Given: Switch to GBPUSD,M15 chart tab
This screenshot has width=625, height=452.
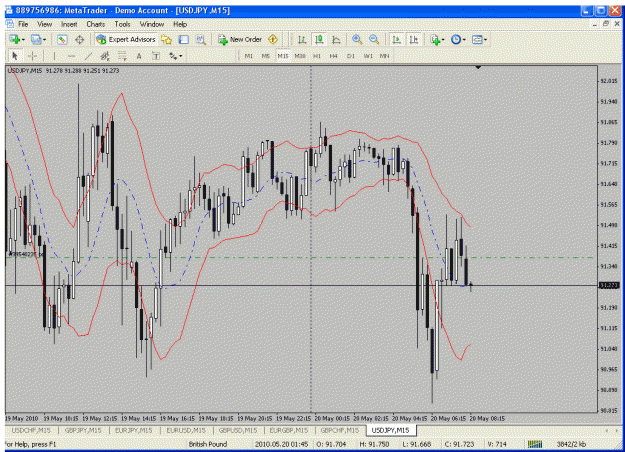Looking at the screenshot, I should click(x=238, y=430).
